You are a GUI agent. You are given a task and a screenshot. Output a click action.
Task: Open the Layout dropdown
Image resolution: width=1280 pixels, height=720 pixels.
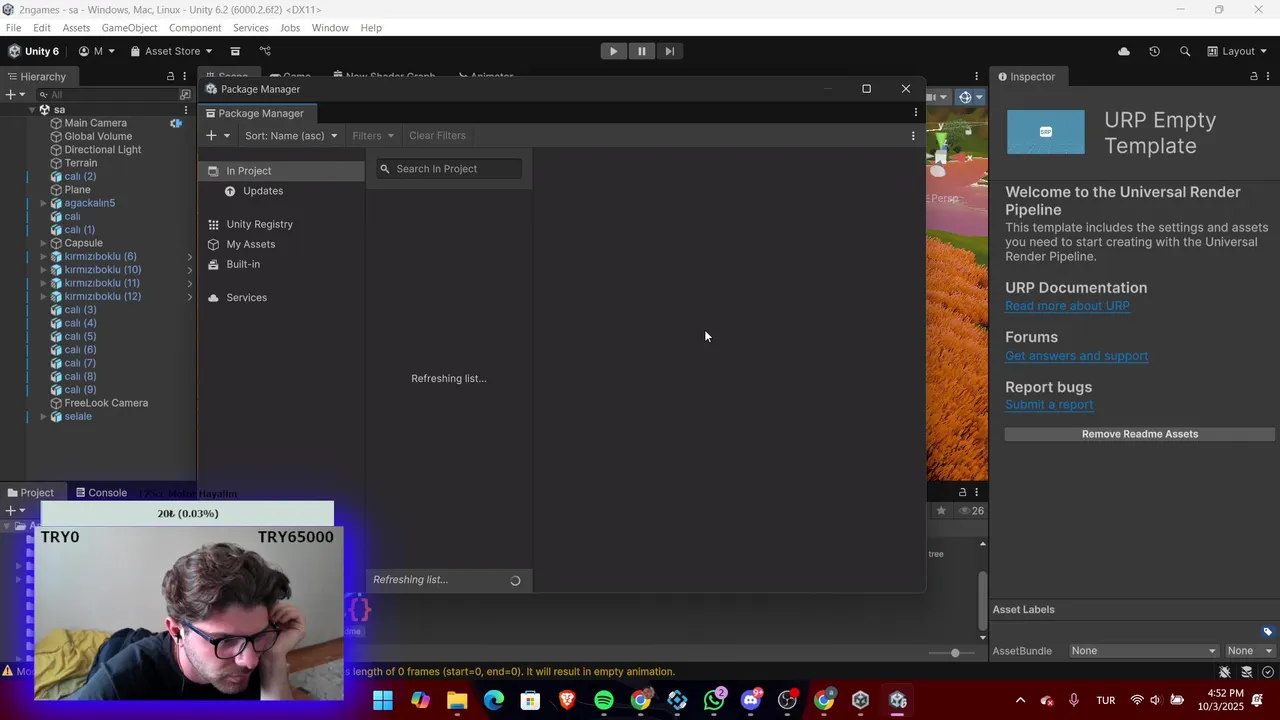tap(1236, 51)
